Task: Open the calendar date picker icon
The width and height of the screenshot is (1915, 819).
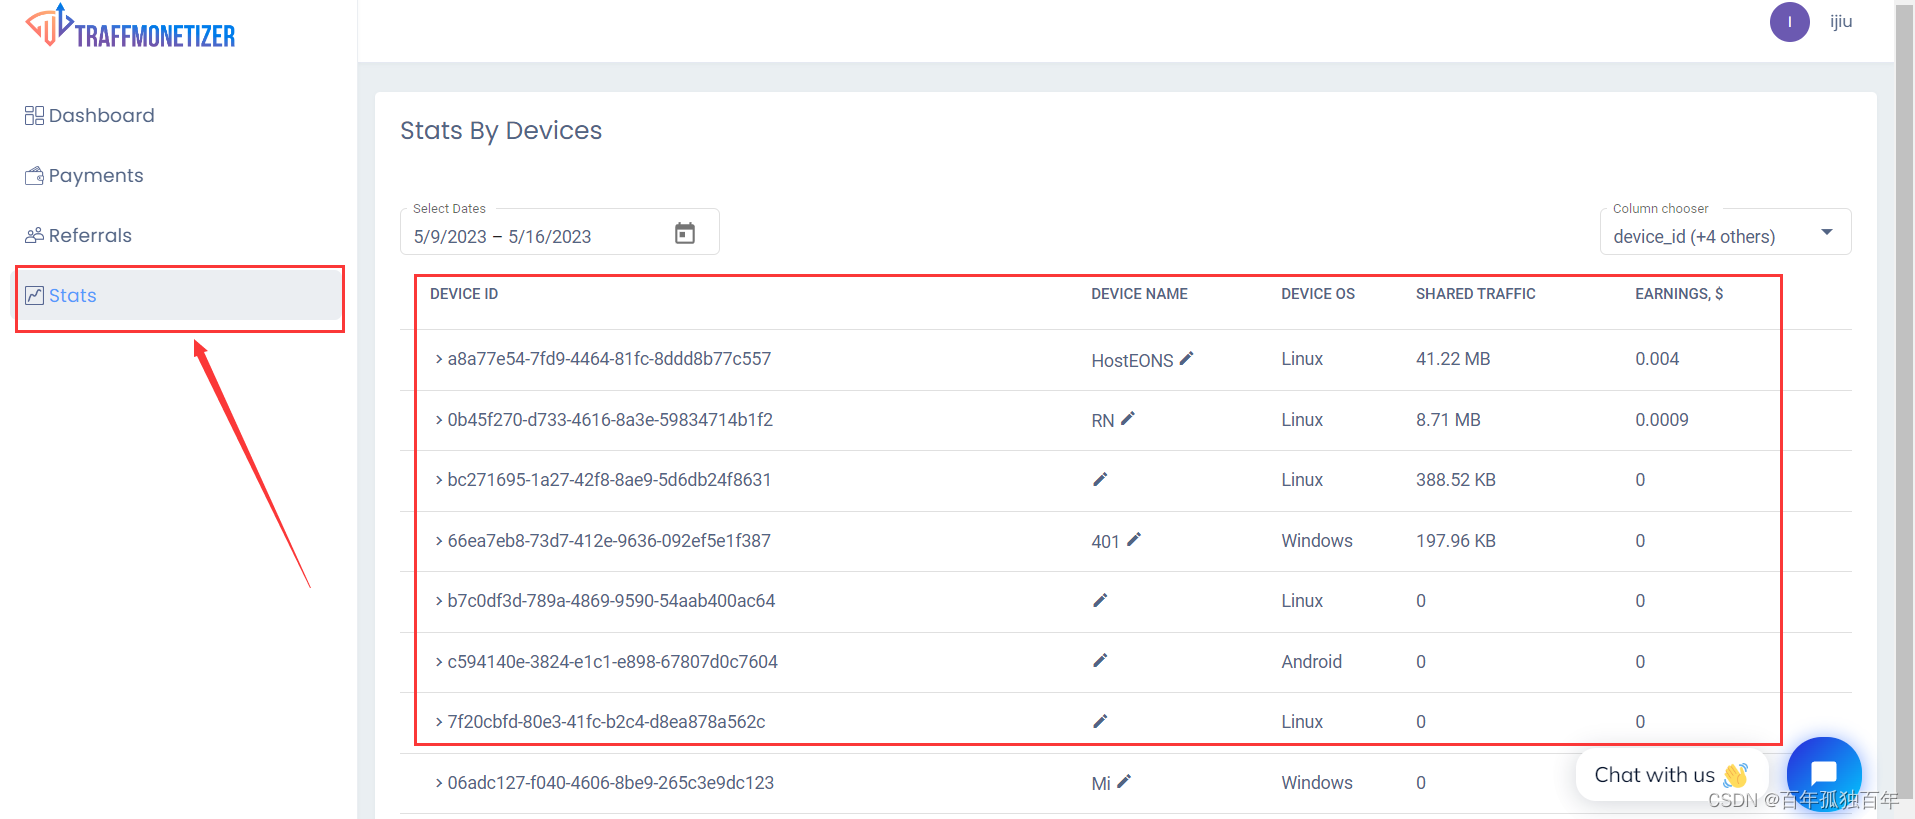Action: (x=685, y=233)
